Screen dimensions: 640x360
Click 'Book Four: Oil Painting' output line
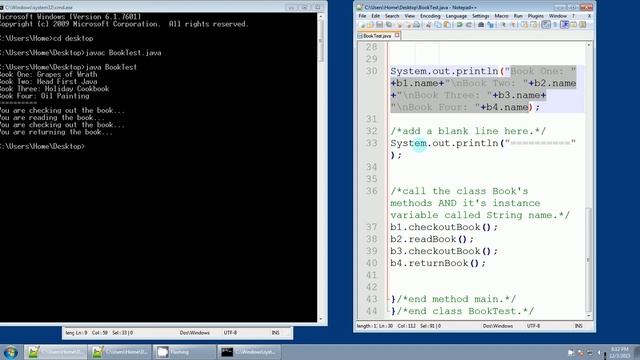pyautogui.click(x=44, y=96)
